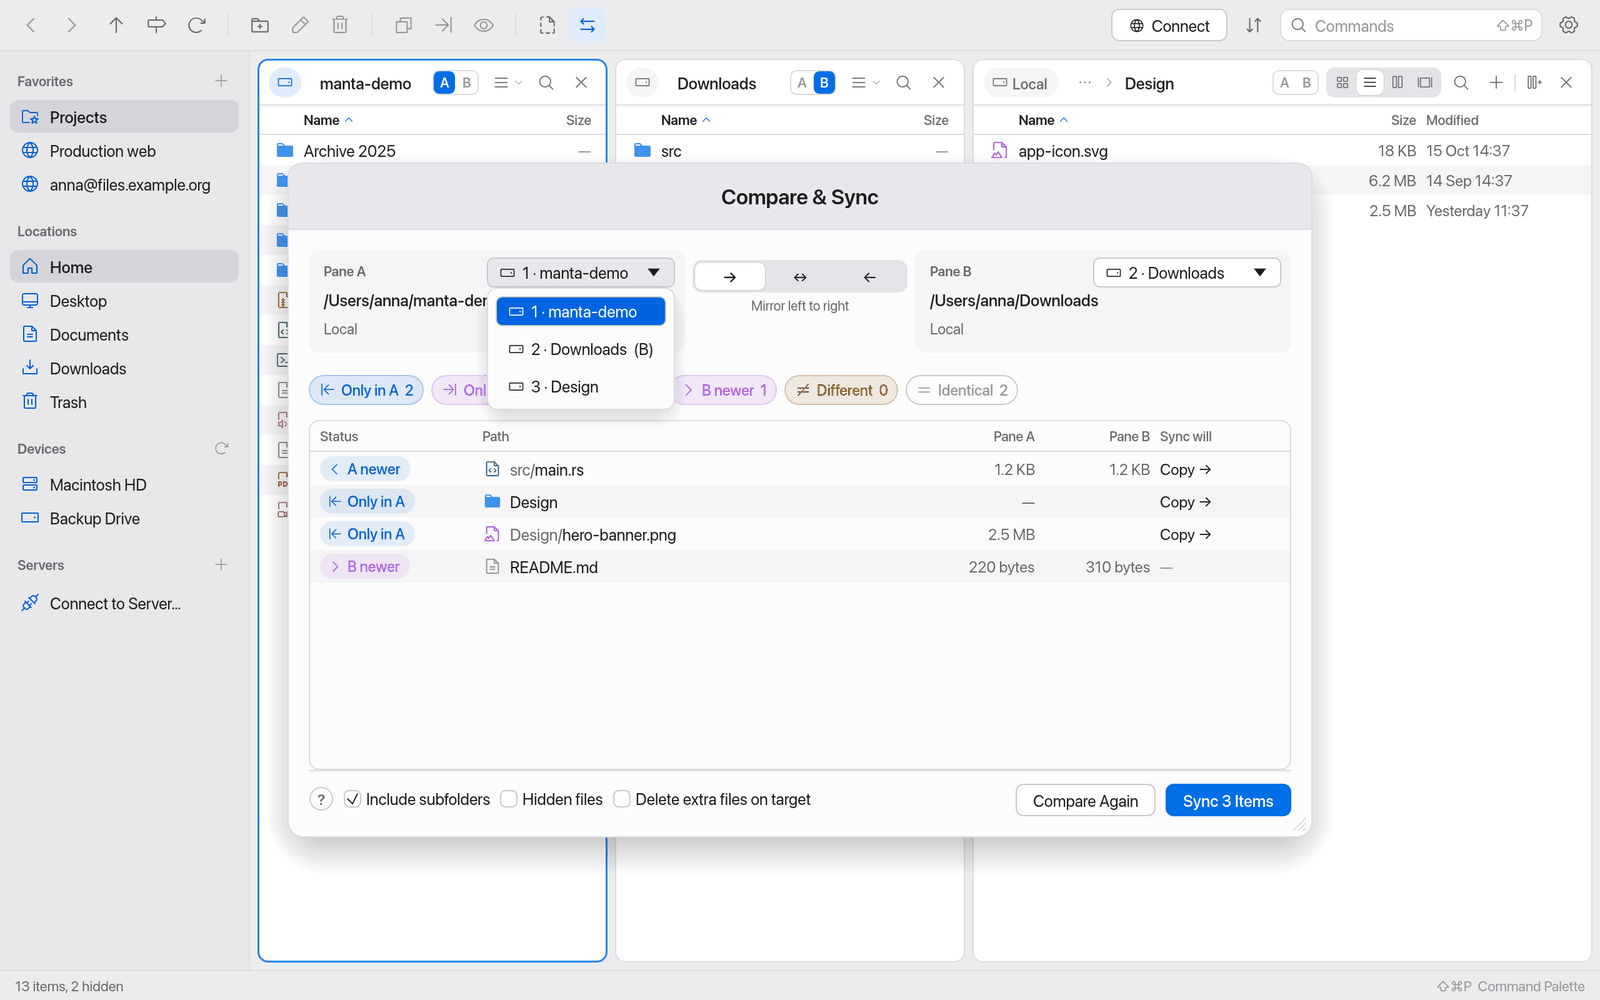The height and width of the screenshot is (1000, 1600).
Task: Open Pane B 2 · Downloads dropdown
Action: pyautogui.click(x=1187, y=273)
